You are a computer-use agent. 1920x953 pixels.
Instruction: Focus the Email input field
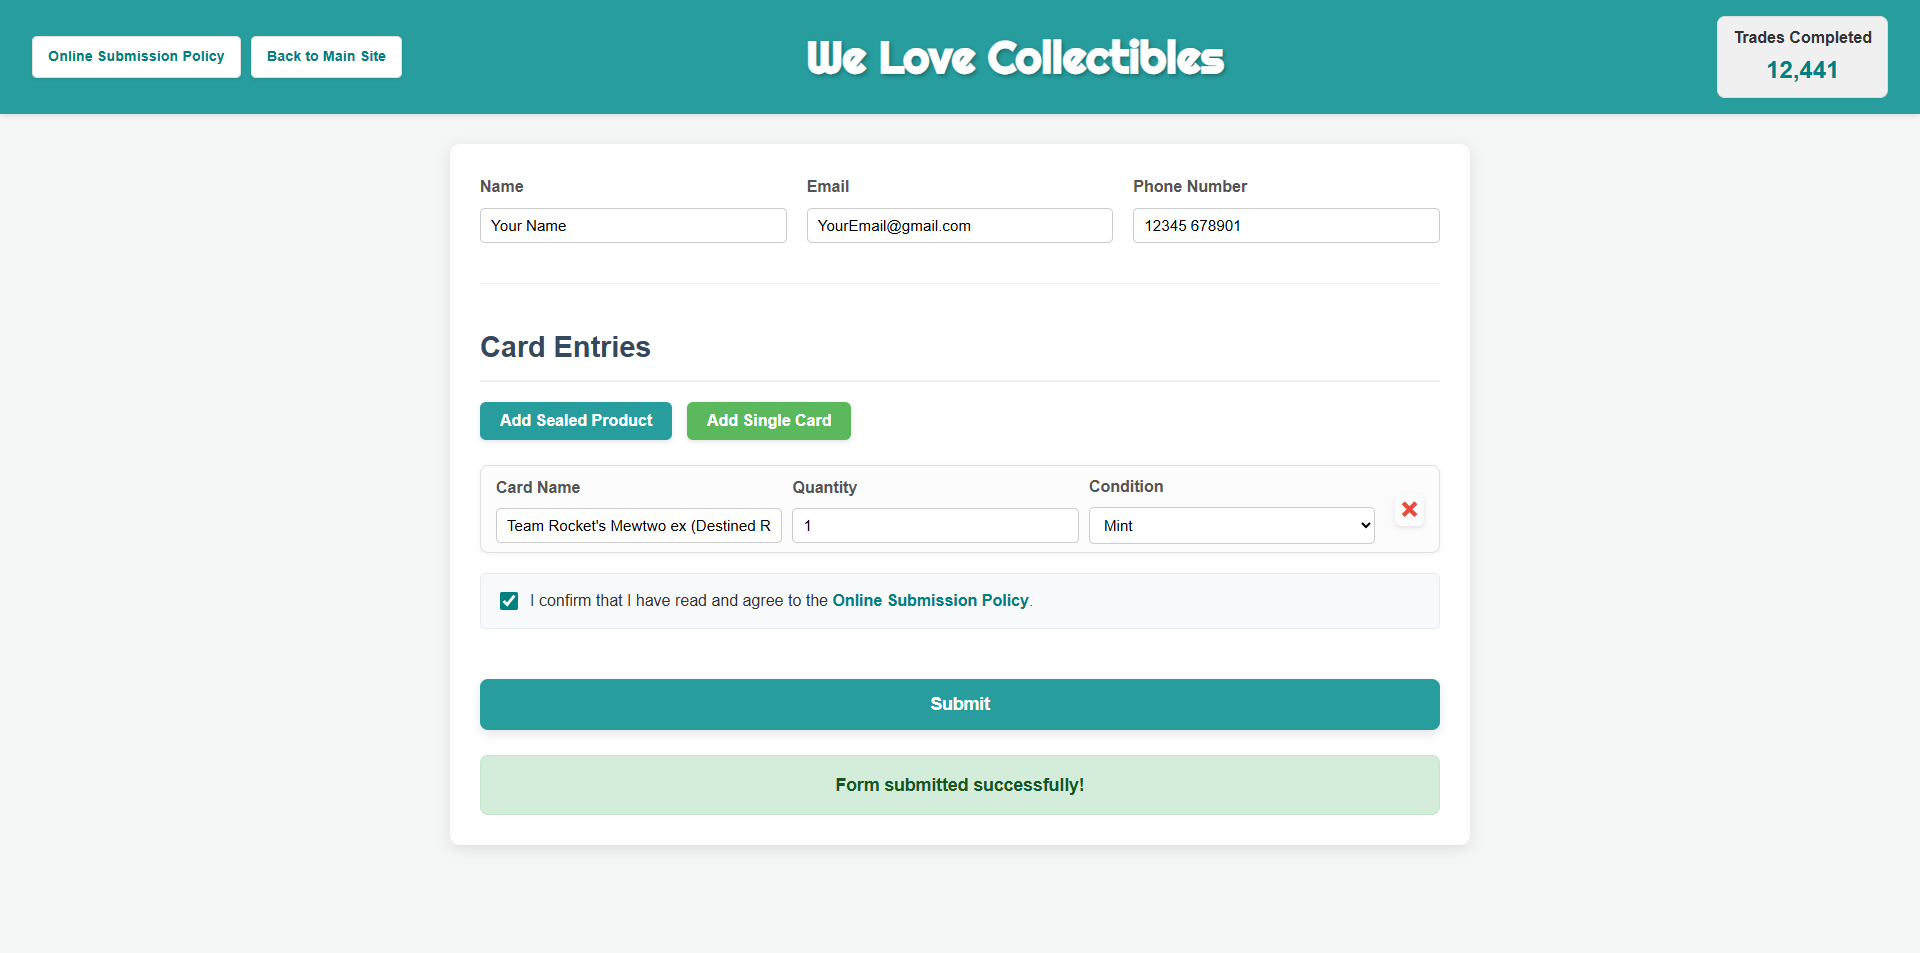pyautogui.click(x=960, y=226)
